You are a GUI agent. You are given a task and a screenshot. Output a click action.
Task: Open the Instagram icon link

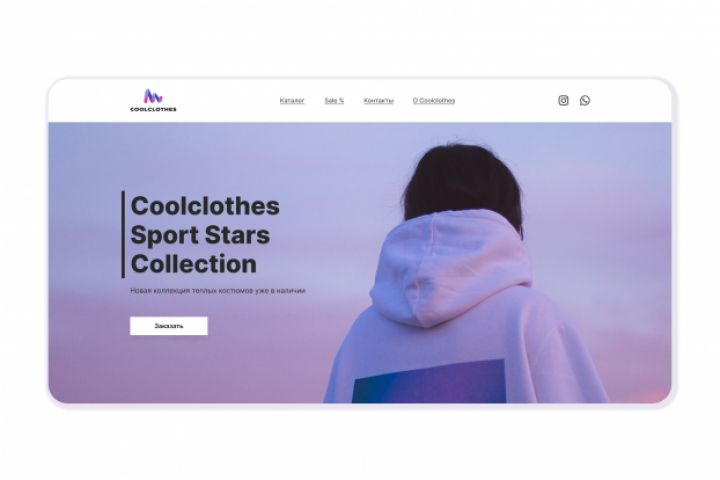563,100
